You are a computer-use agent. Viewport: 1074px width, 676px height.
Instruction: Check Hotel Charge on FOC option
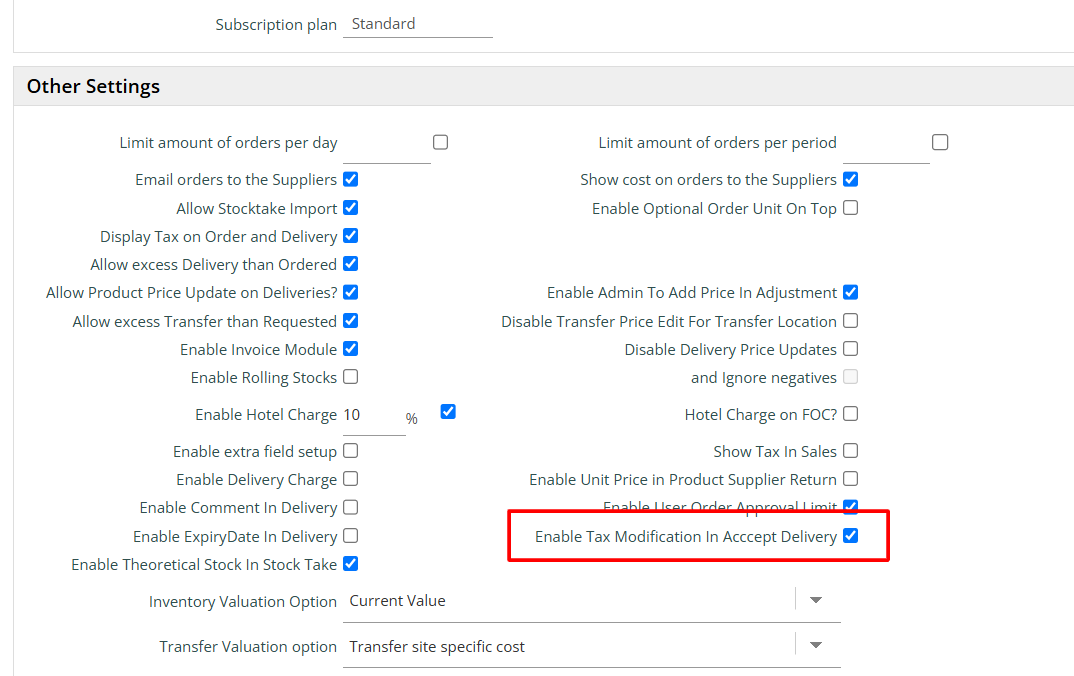point(850,414)
